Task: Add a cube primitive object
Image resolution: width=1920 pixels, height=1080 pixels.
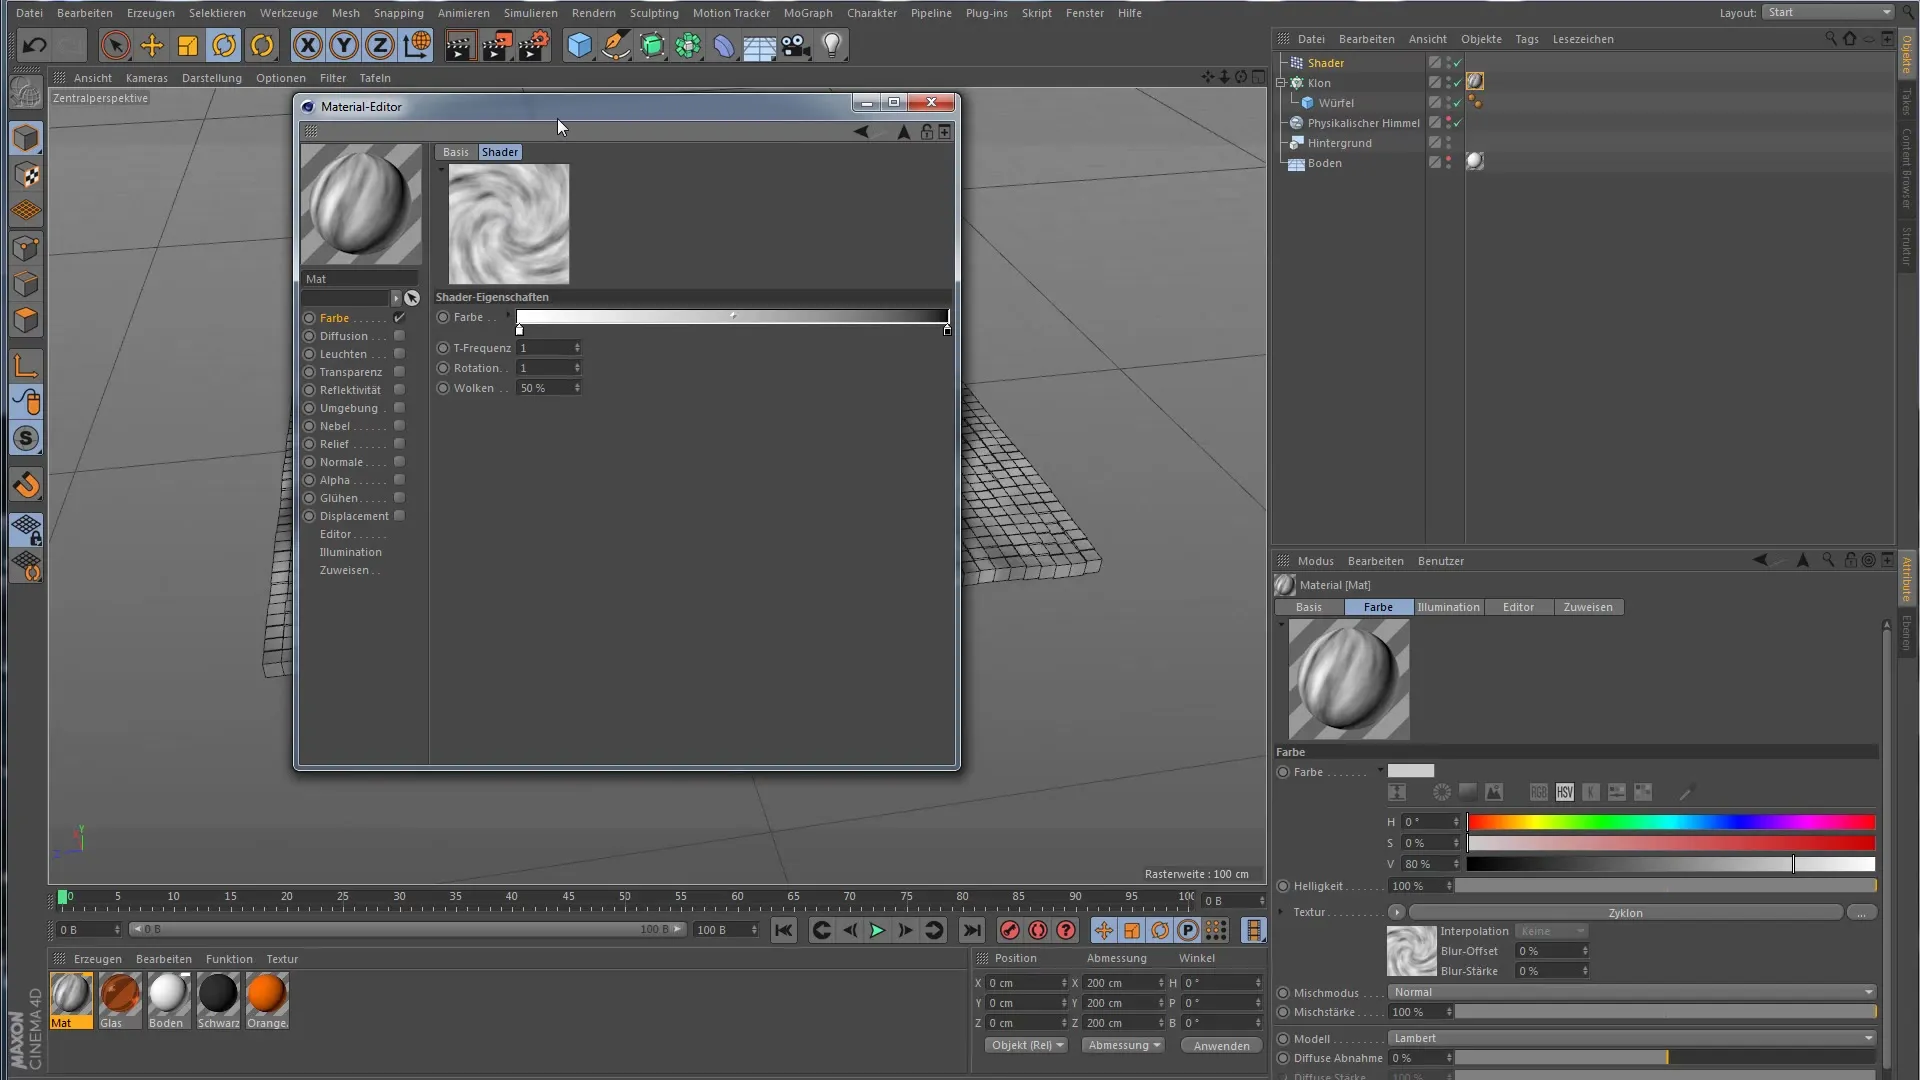Action: click(x=579, y=45)
